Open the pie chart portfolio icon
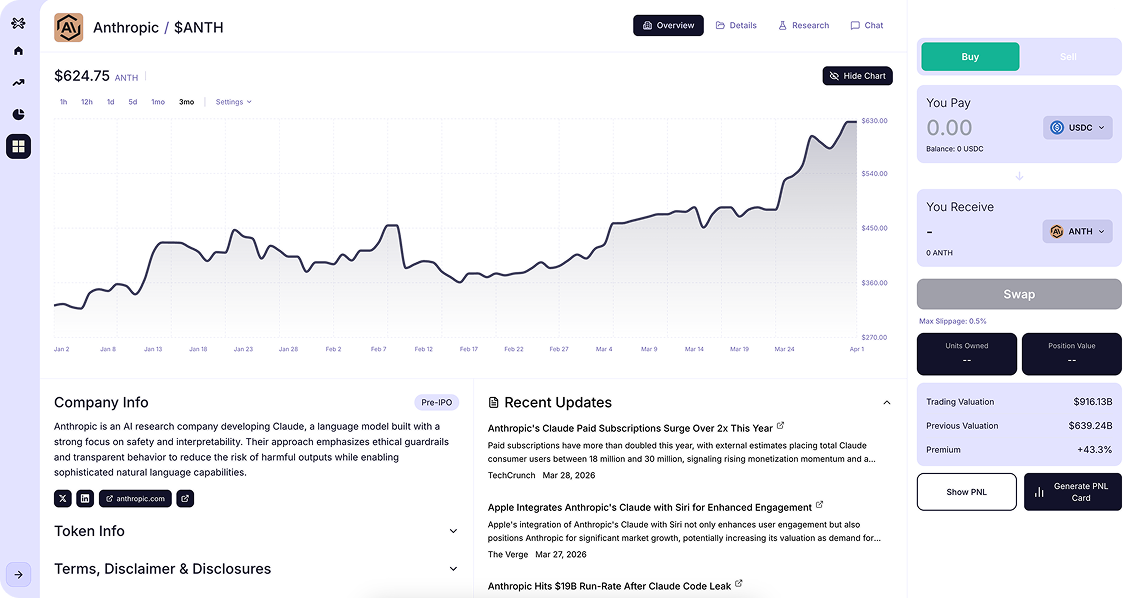 (18, 114)
